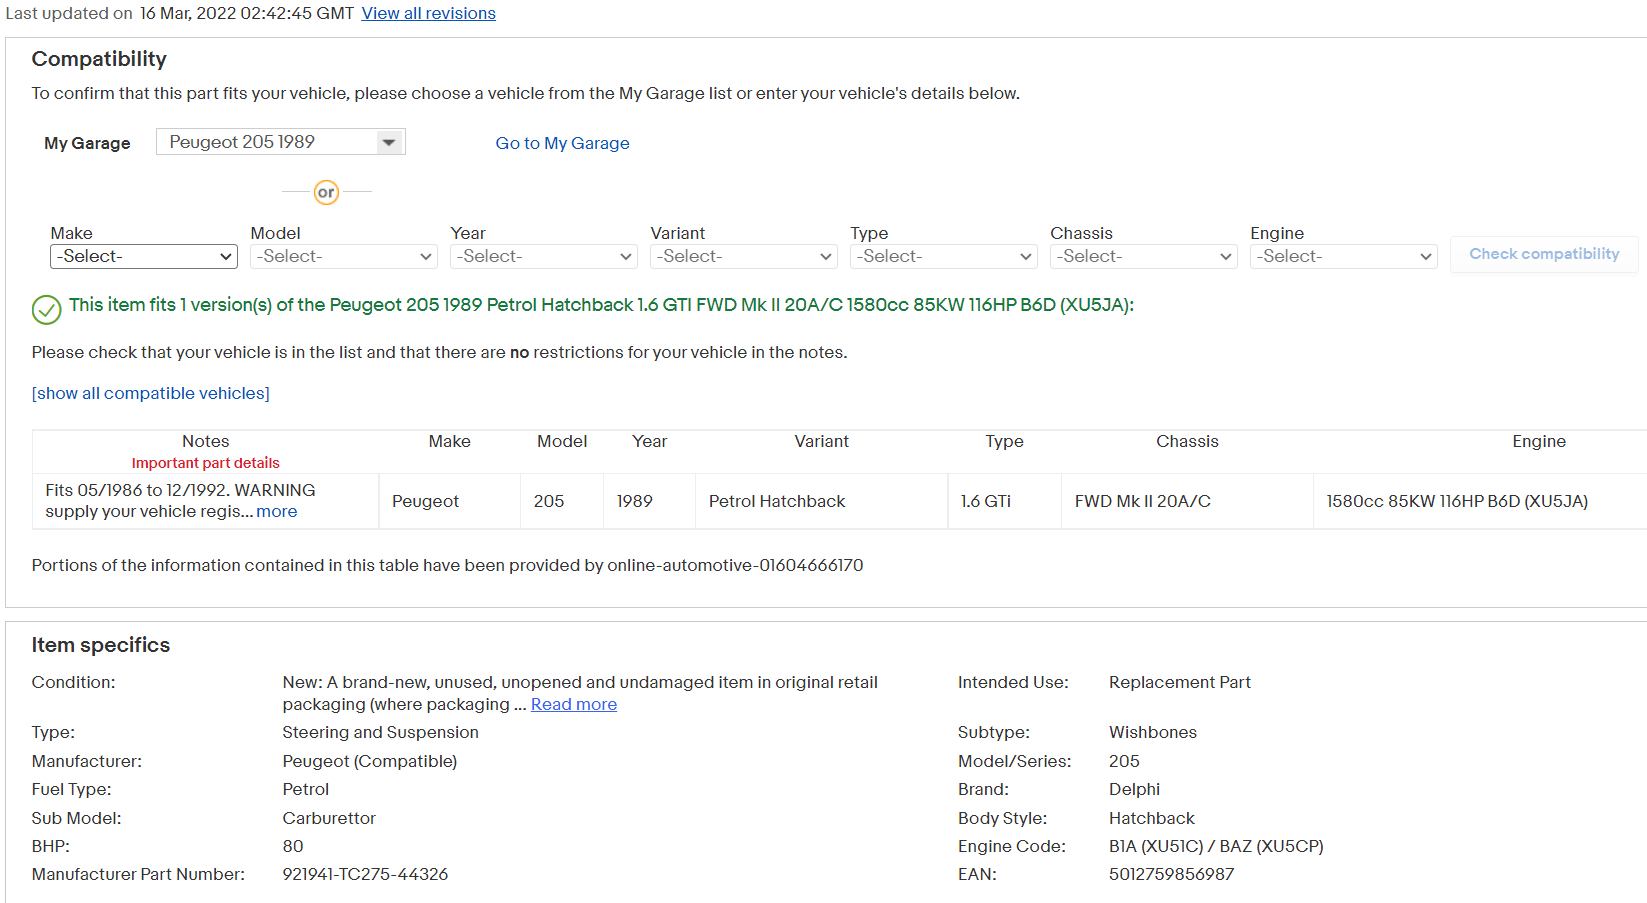This screenshot has height=903, width=1647.
Task: Click the Important part details text
Action: tap(206, 463)
